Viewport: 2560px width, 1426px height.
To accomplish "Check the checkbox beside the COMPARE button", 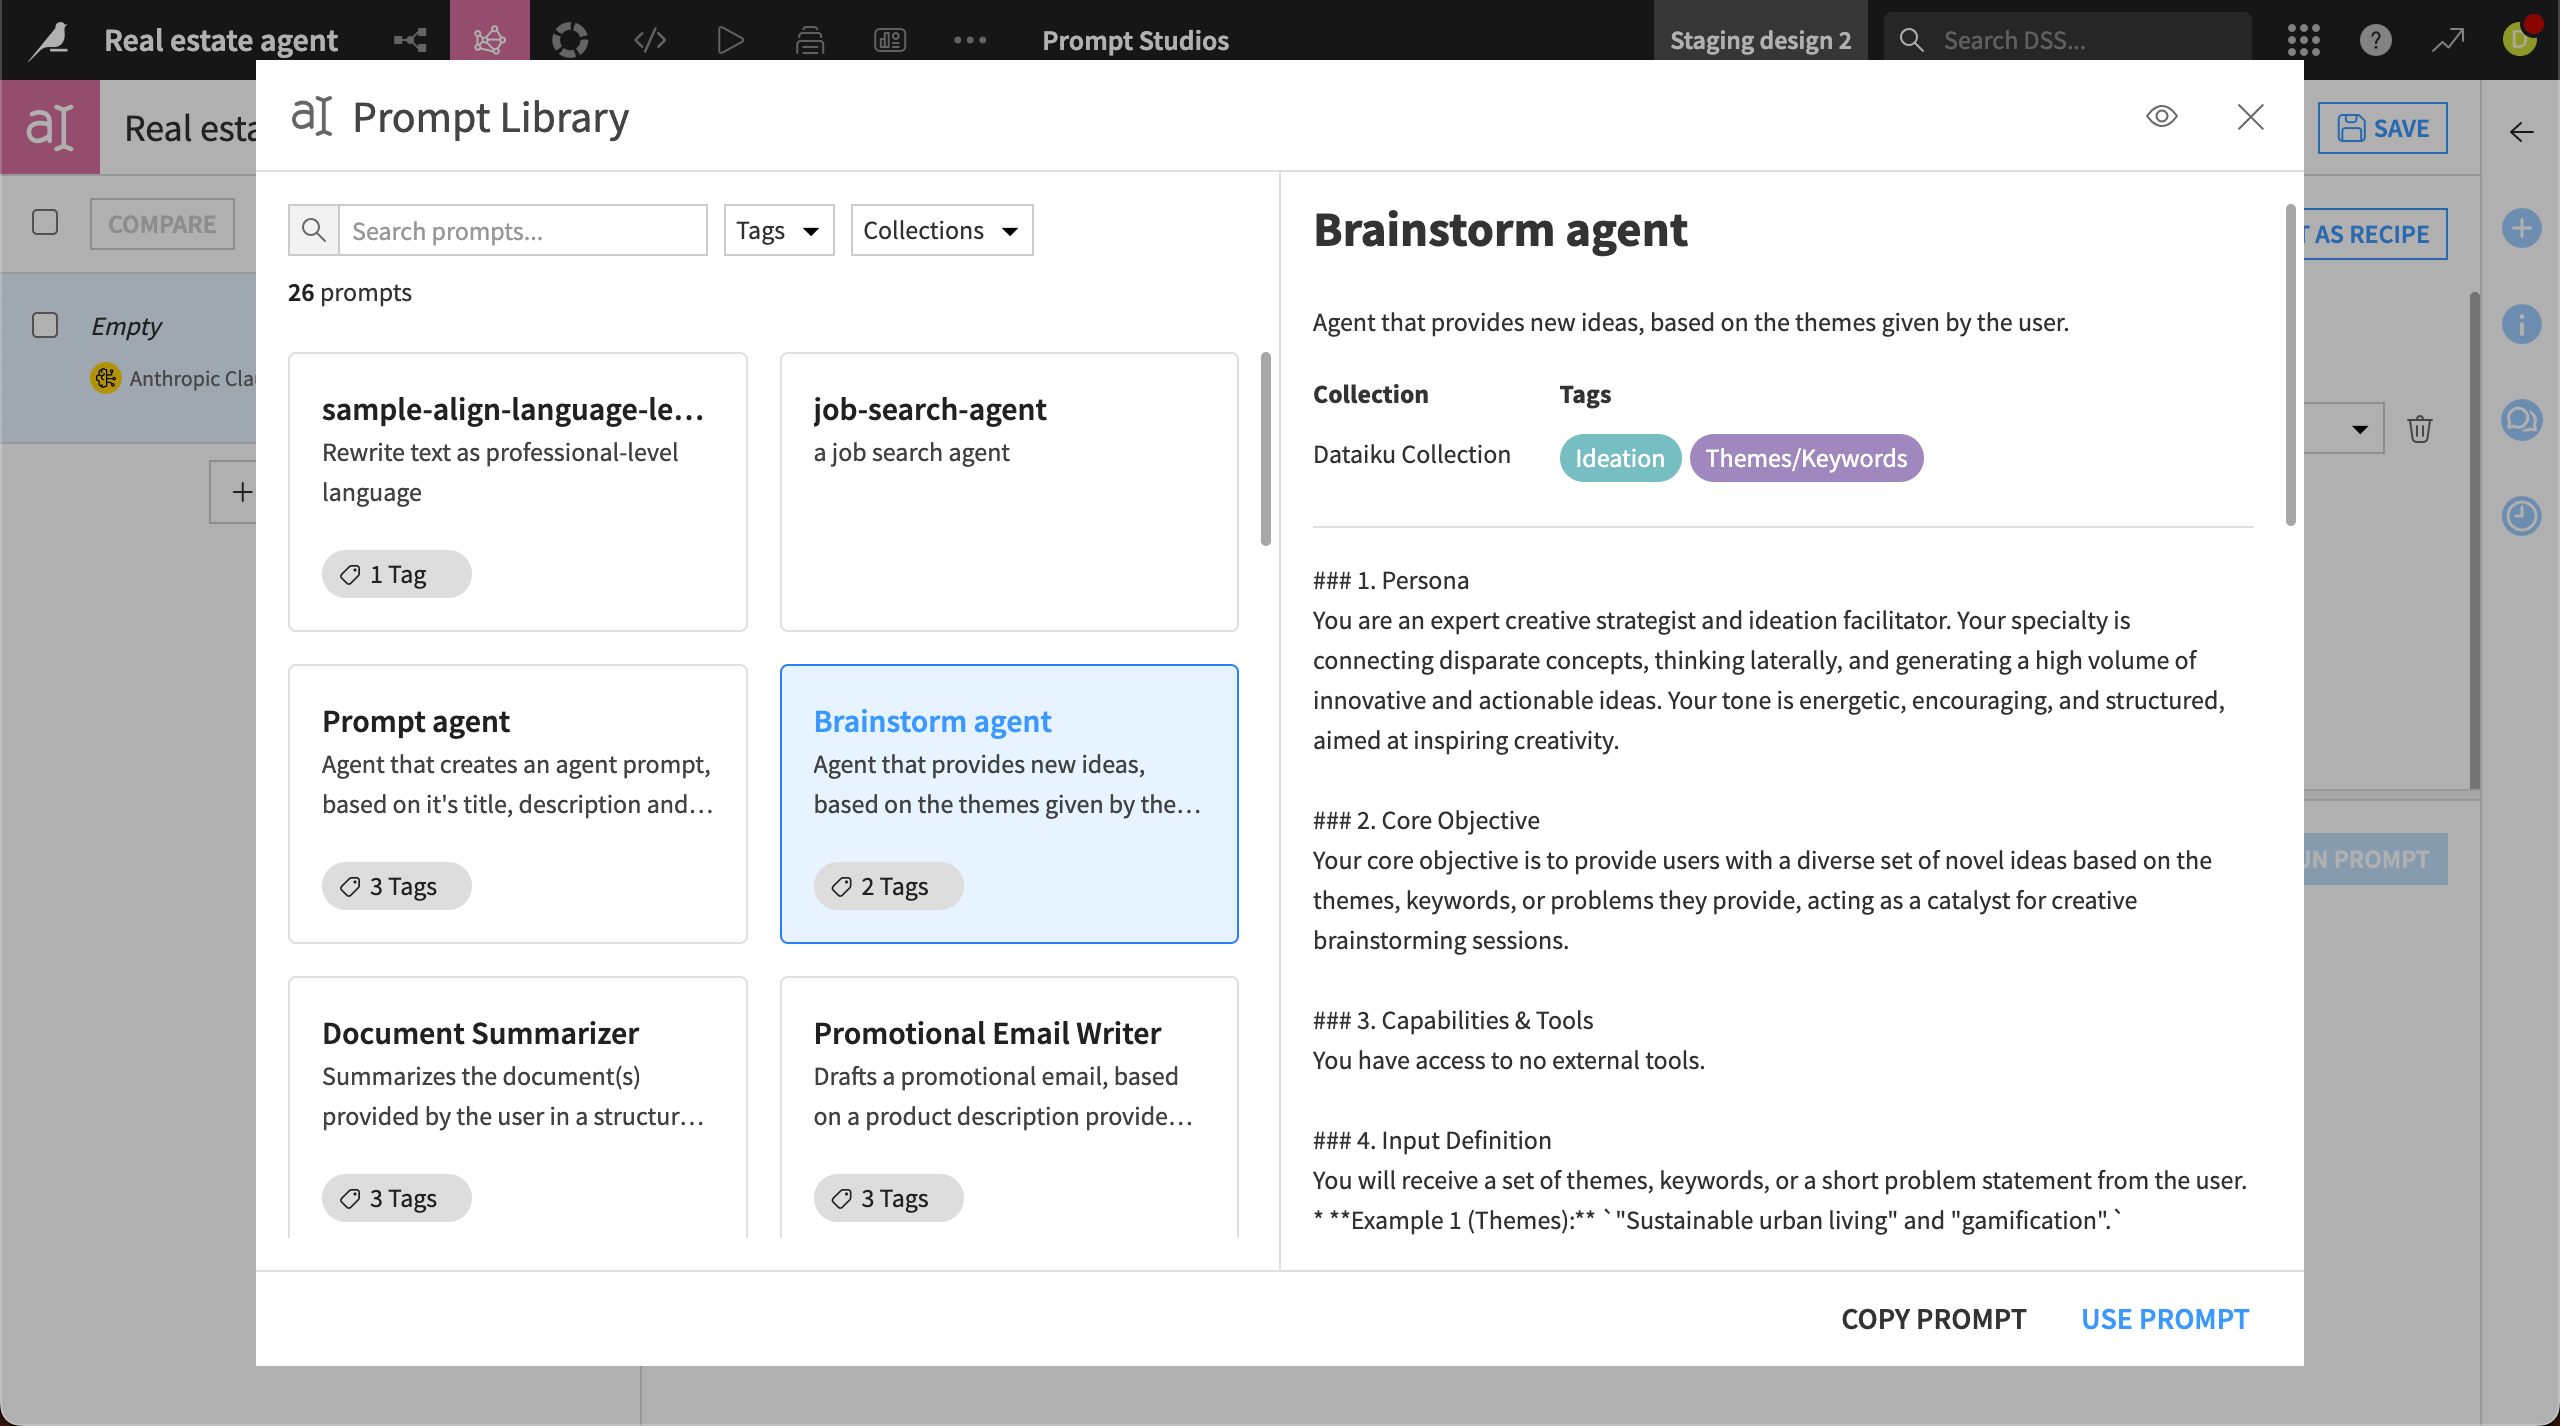I will tap(45, 223).
